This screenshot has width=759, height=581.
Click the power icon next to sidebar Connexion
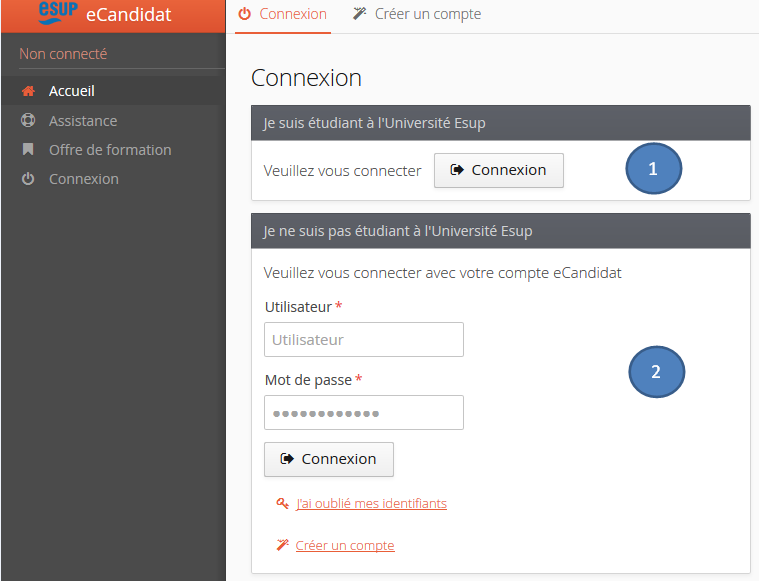coord(28,179)
